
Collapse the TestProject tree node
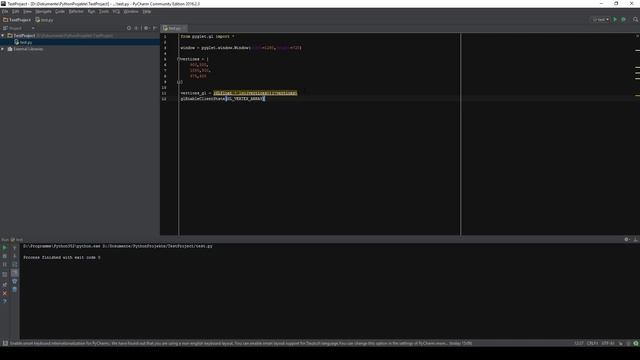[x=3, y=36]
